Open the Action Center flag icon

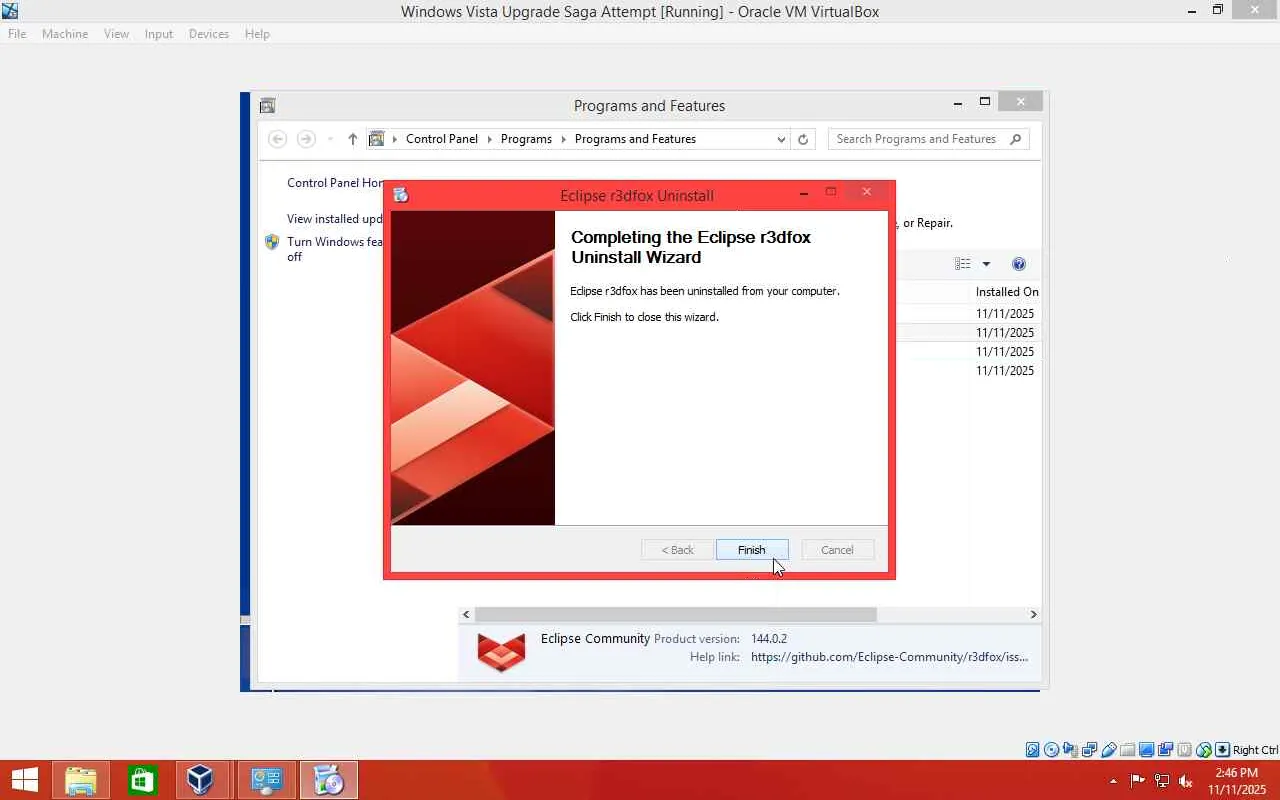[1138, 781]
